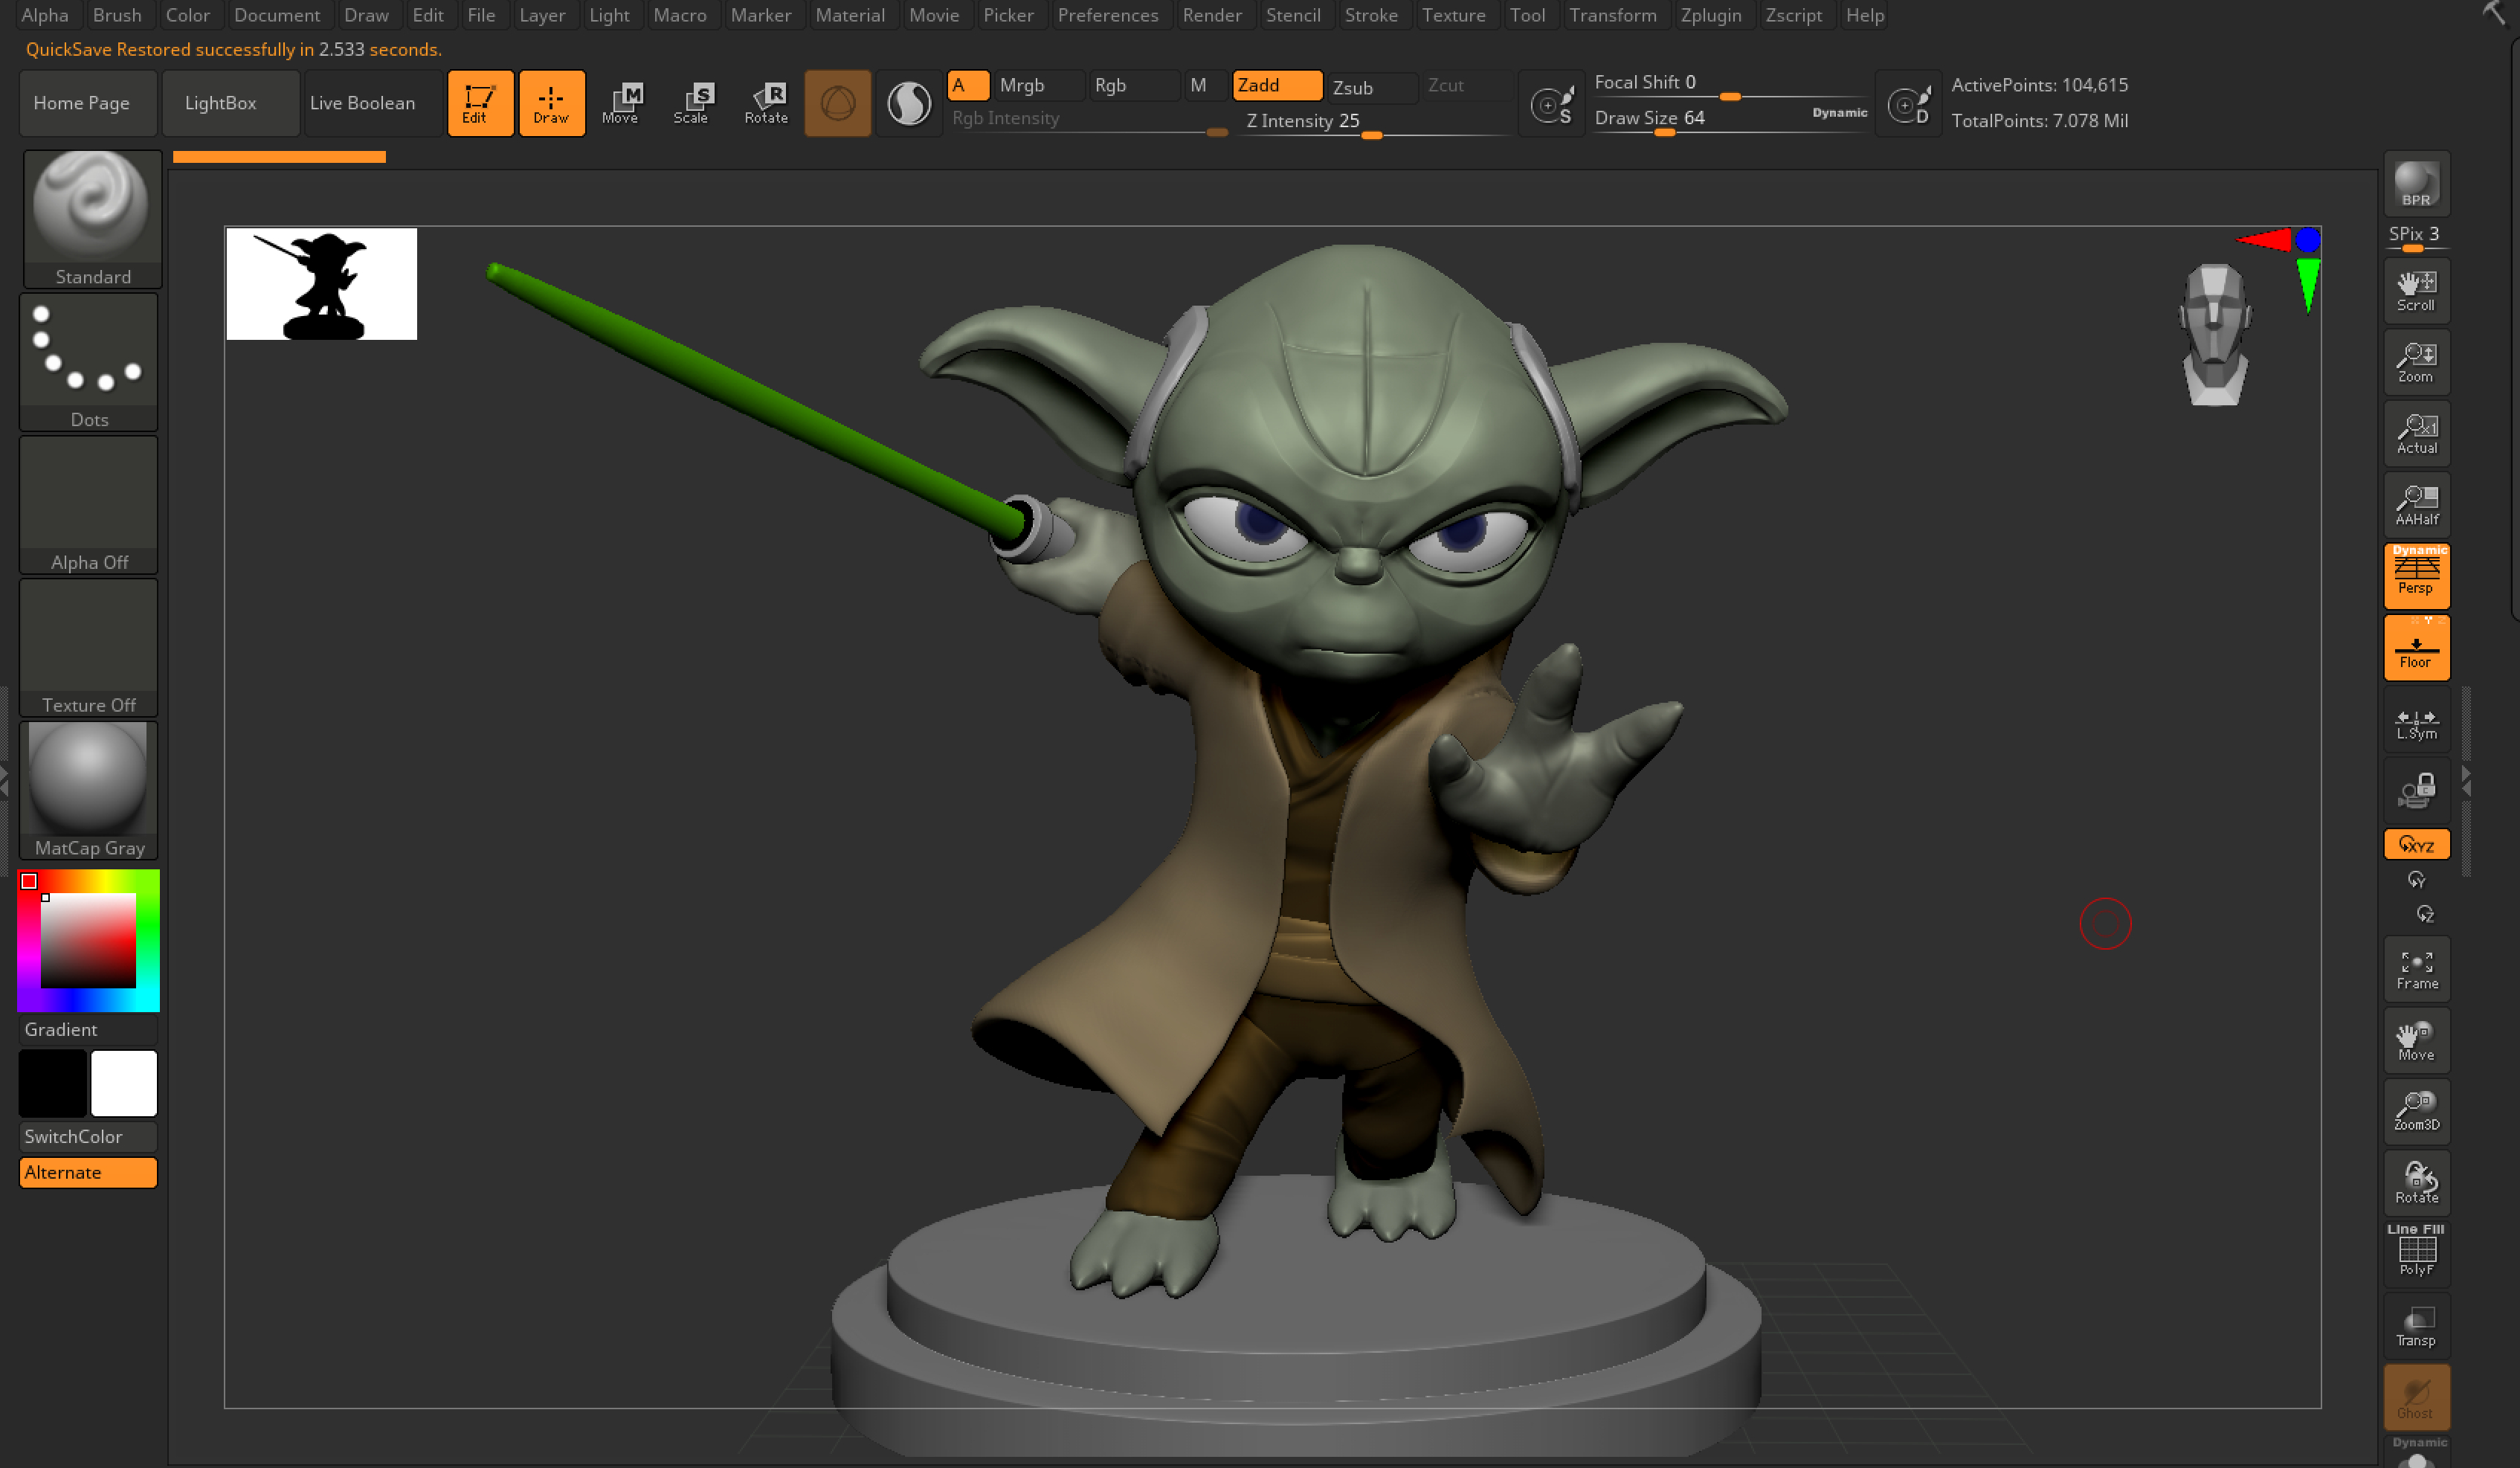Click the Frame mesh icon

point(2416,969)
